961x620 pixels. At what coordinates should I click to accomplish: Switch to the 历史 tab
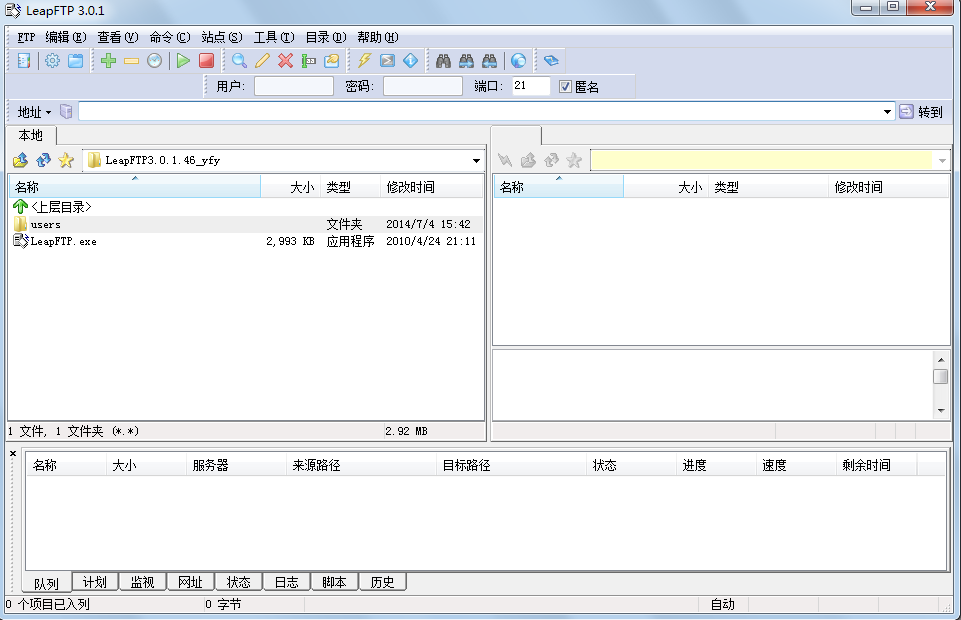coord(382,581)
